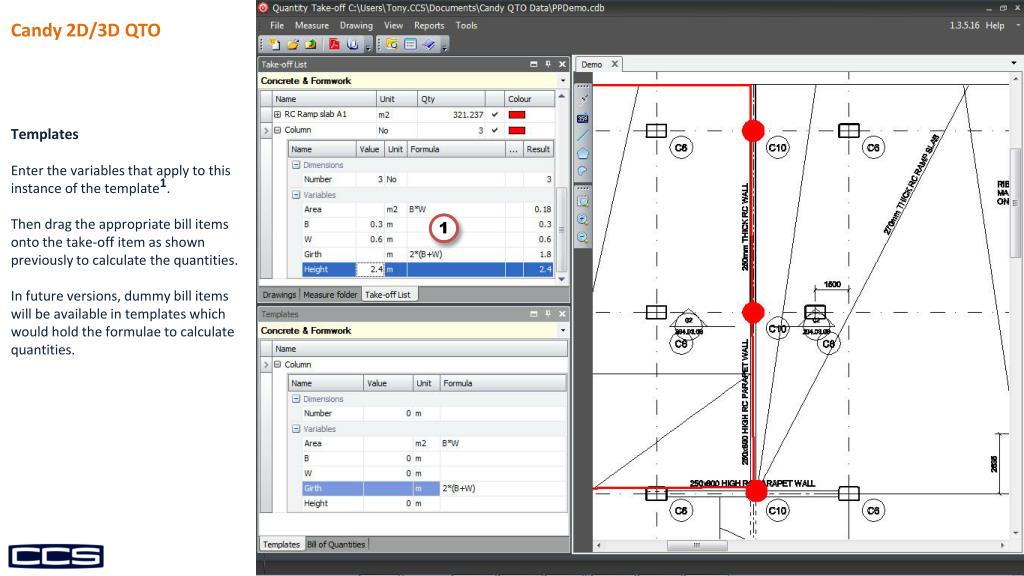Close the Templates panel
The width and height of the screenshot is (1024, 576).
coord(562,314)
